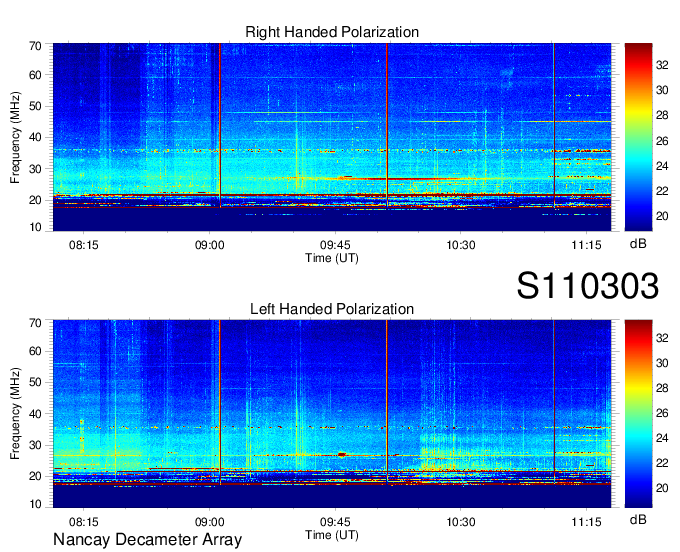
Task: Click the "11:15" tick on the bottom time axis
Action: (x=586, y=522)
